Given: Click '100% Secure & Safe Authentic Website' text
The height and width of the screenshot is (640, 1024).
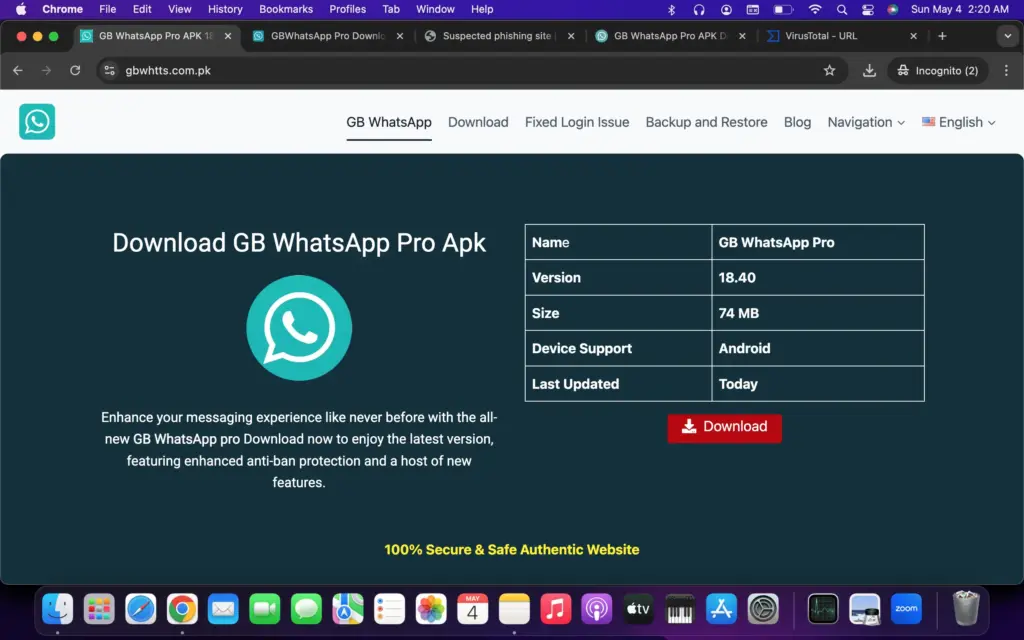Looking at the screenshot, I should (x=511, y=549).
